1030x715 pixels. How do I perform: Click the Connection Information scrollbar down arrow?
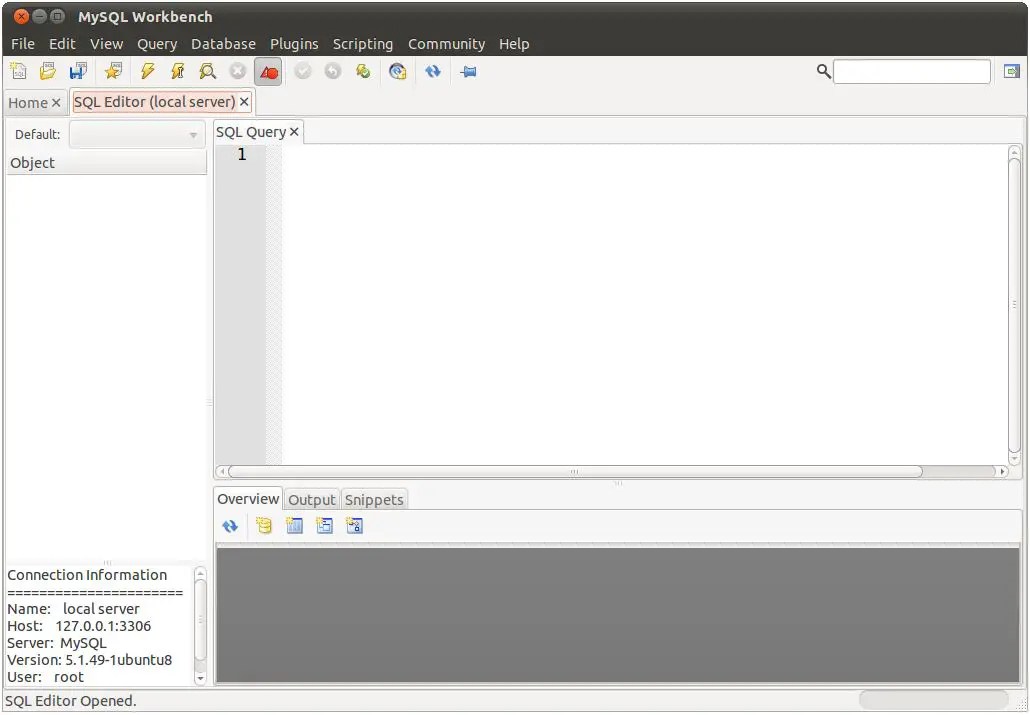pyautogui.click(x=200, y=678)
